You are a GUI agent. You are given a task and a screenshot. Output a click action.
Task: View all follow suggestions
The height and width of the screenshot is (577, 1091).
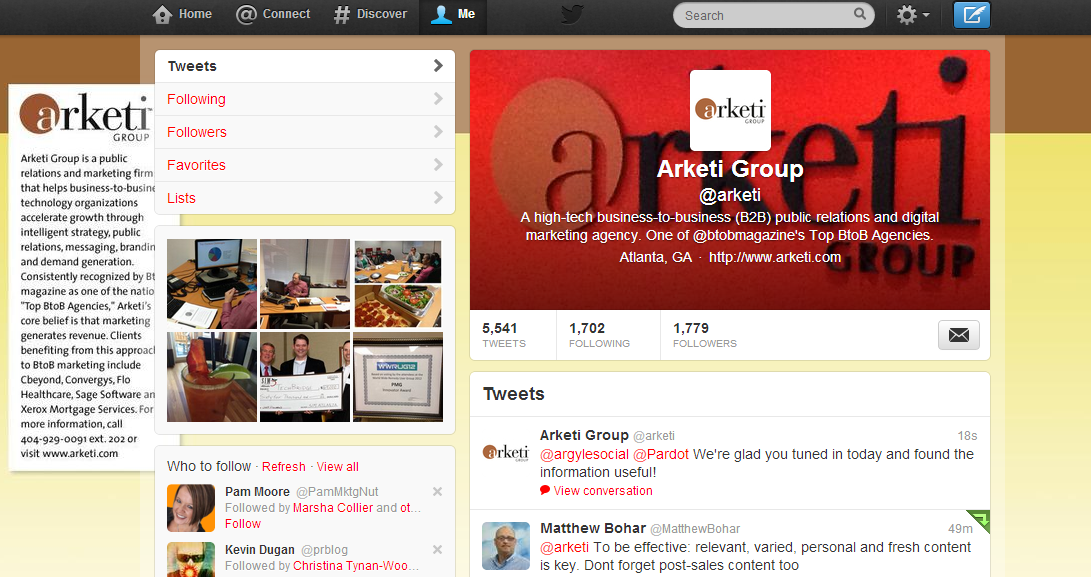tap(337, 467)
